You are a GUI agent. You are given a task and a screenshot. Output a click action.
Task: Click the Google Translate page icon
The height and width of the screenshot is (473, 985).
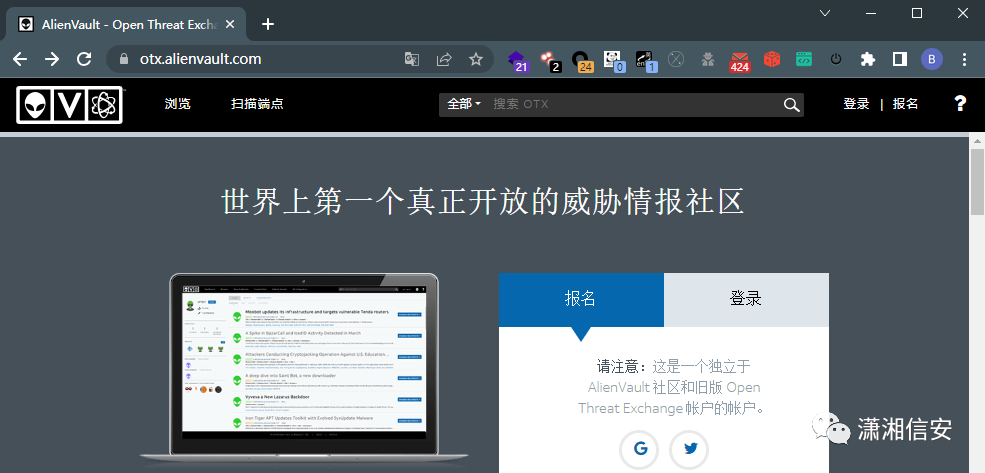(x=411, y=59)
